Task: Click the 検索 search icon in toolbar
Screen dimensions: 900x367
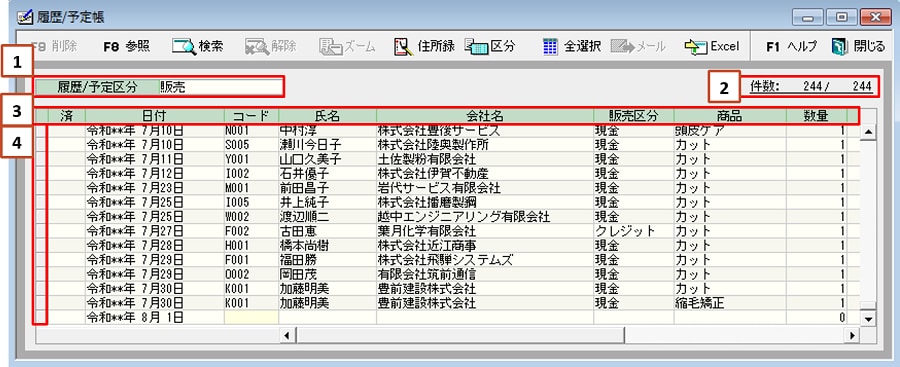Action: tap(184, 47)
